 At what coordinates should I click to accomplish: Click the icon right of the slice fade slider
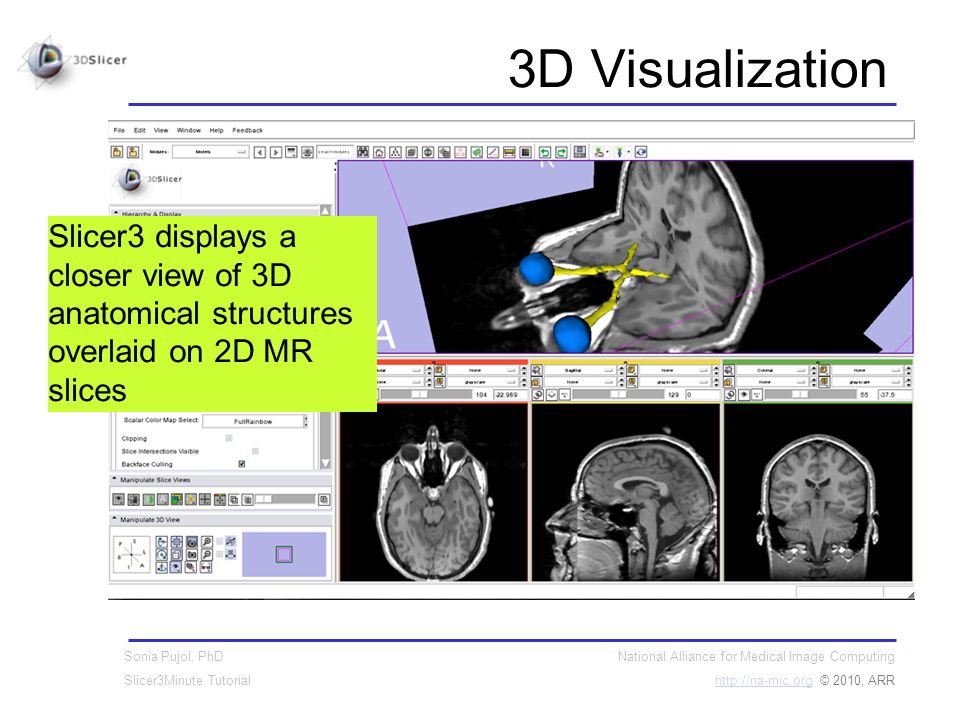coord(324,500)
